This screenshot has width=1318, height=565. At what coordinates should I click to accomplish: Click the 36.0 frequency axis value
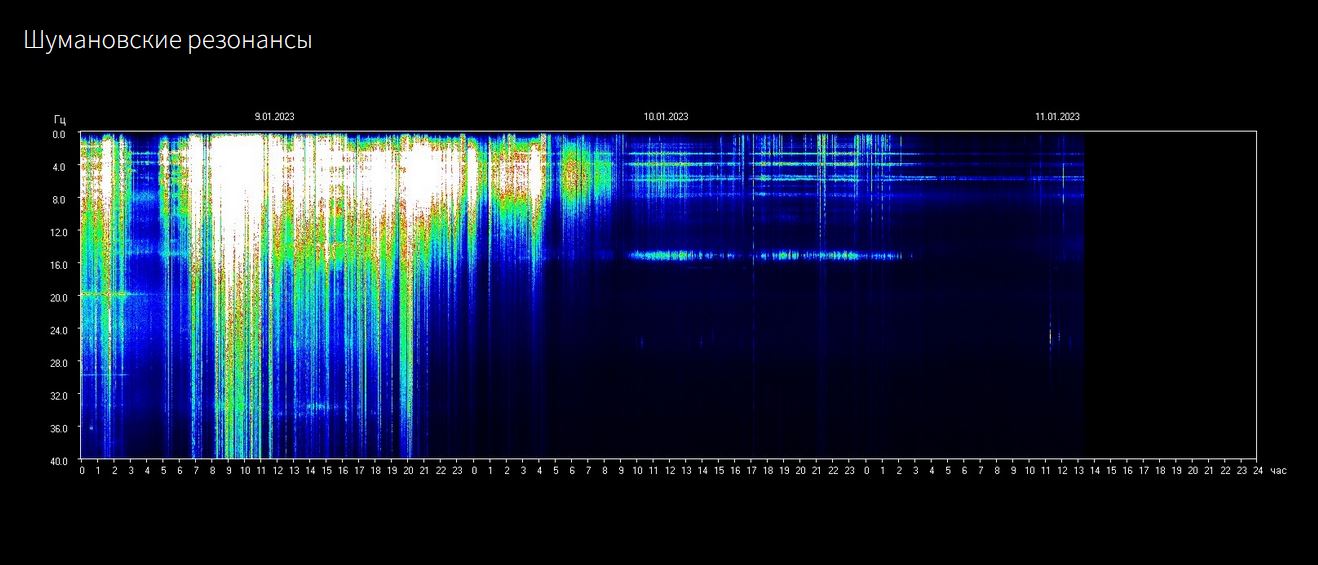(58, 428)
